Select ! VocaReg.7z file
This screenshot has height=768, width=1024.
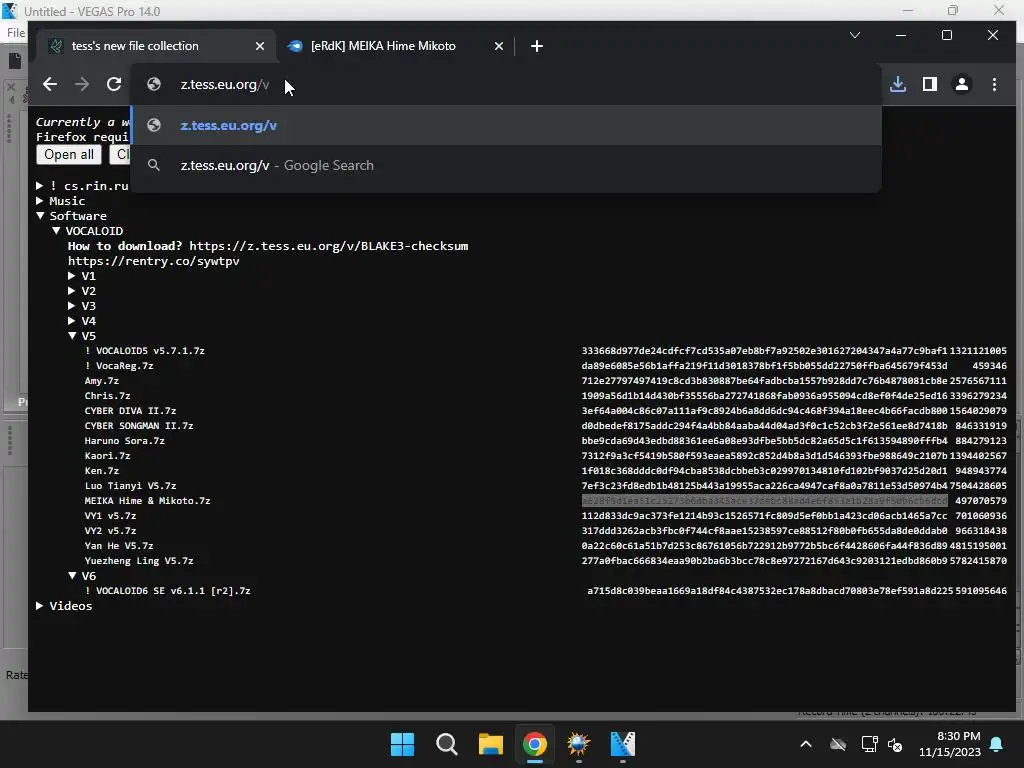120,366
